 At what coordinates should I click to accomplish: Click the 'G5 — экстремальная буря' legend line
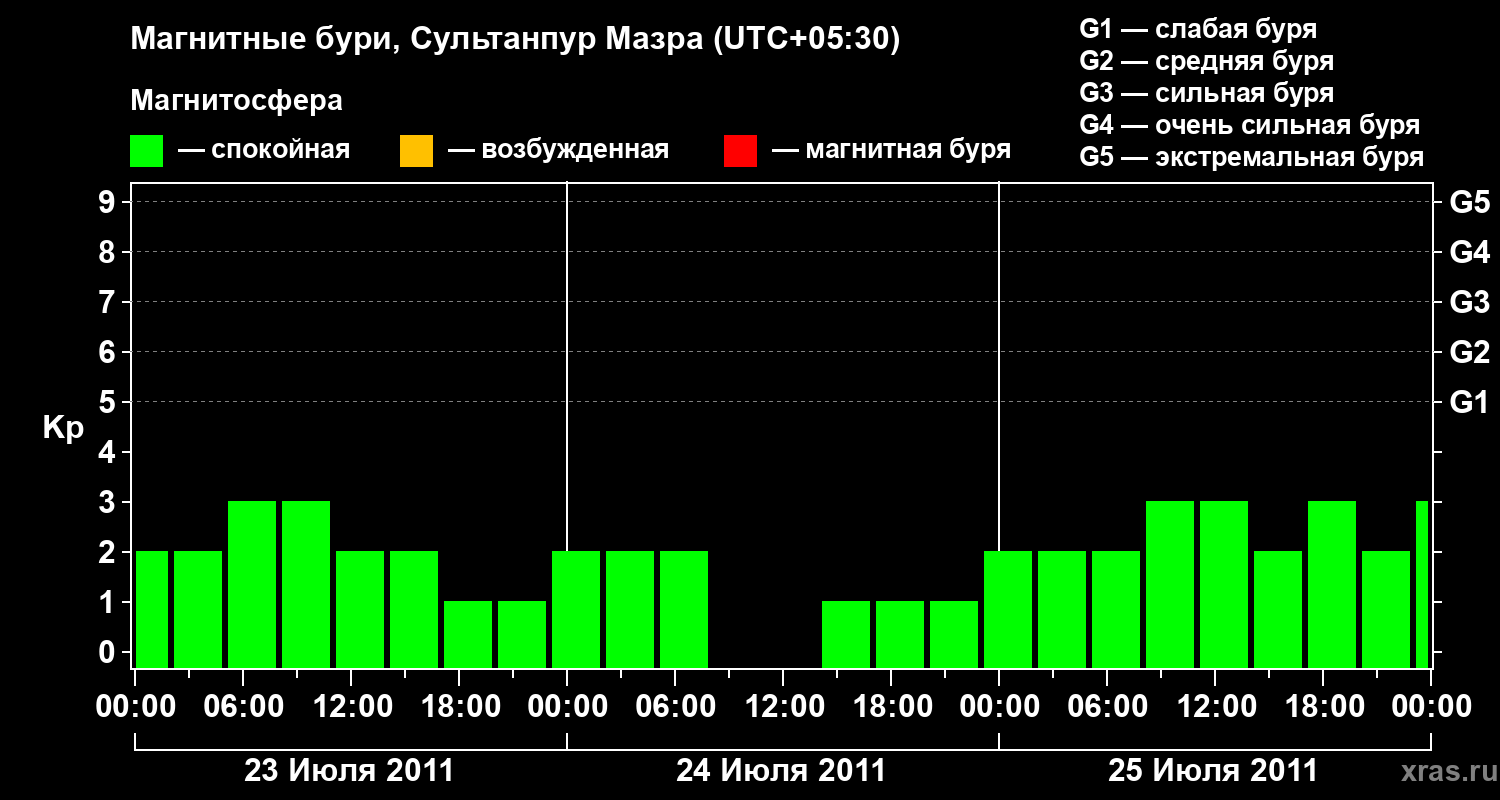(1252, 158)
